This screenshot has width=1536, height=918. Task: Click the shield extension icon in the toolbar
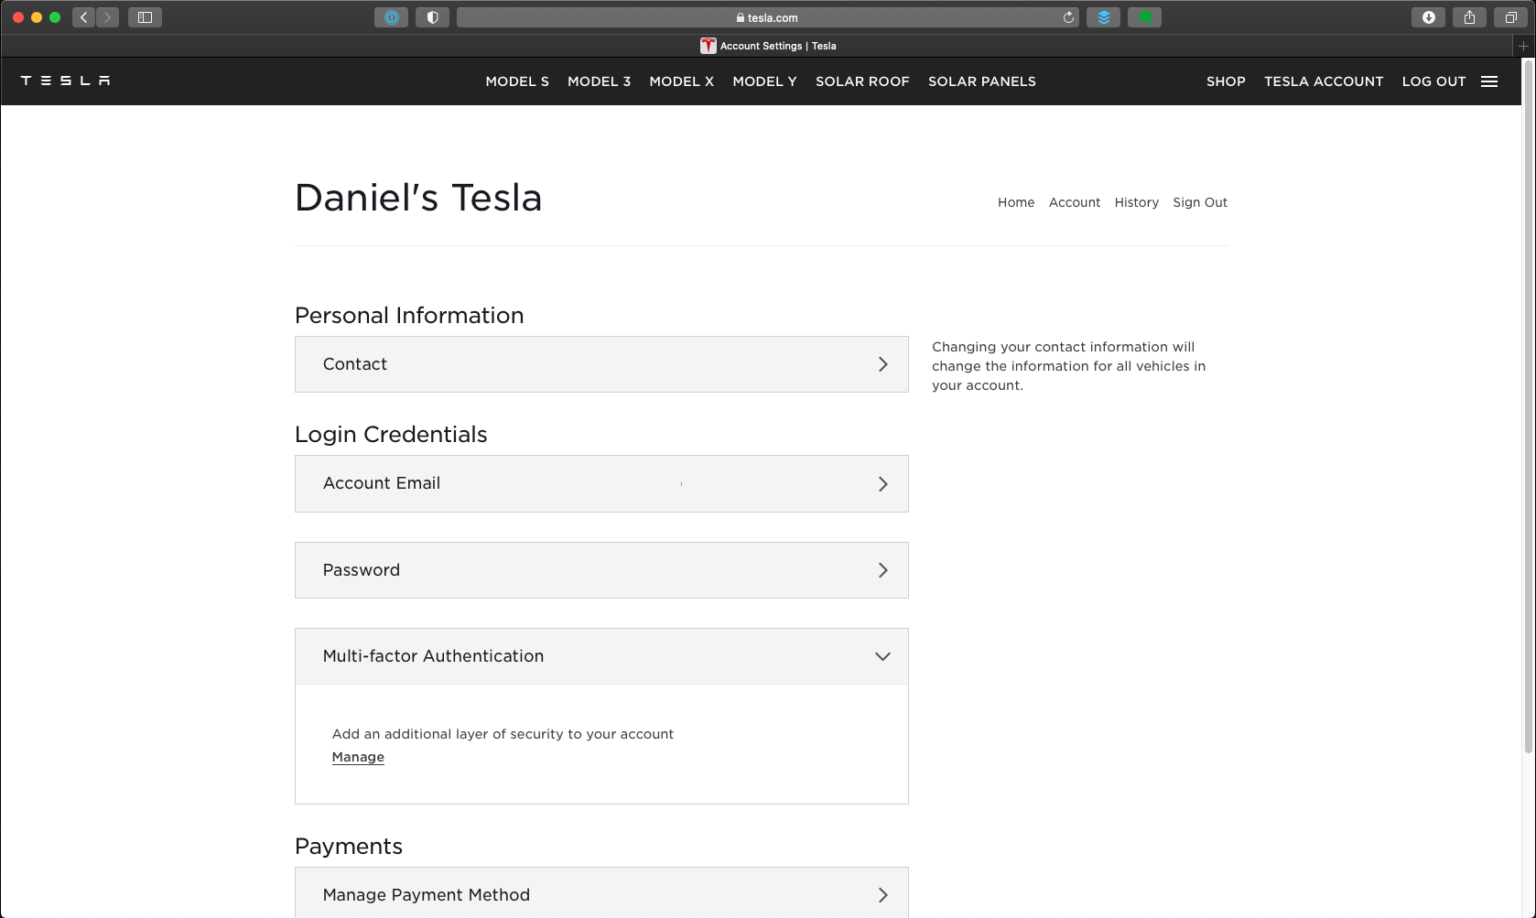pos(433,17)
